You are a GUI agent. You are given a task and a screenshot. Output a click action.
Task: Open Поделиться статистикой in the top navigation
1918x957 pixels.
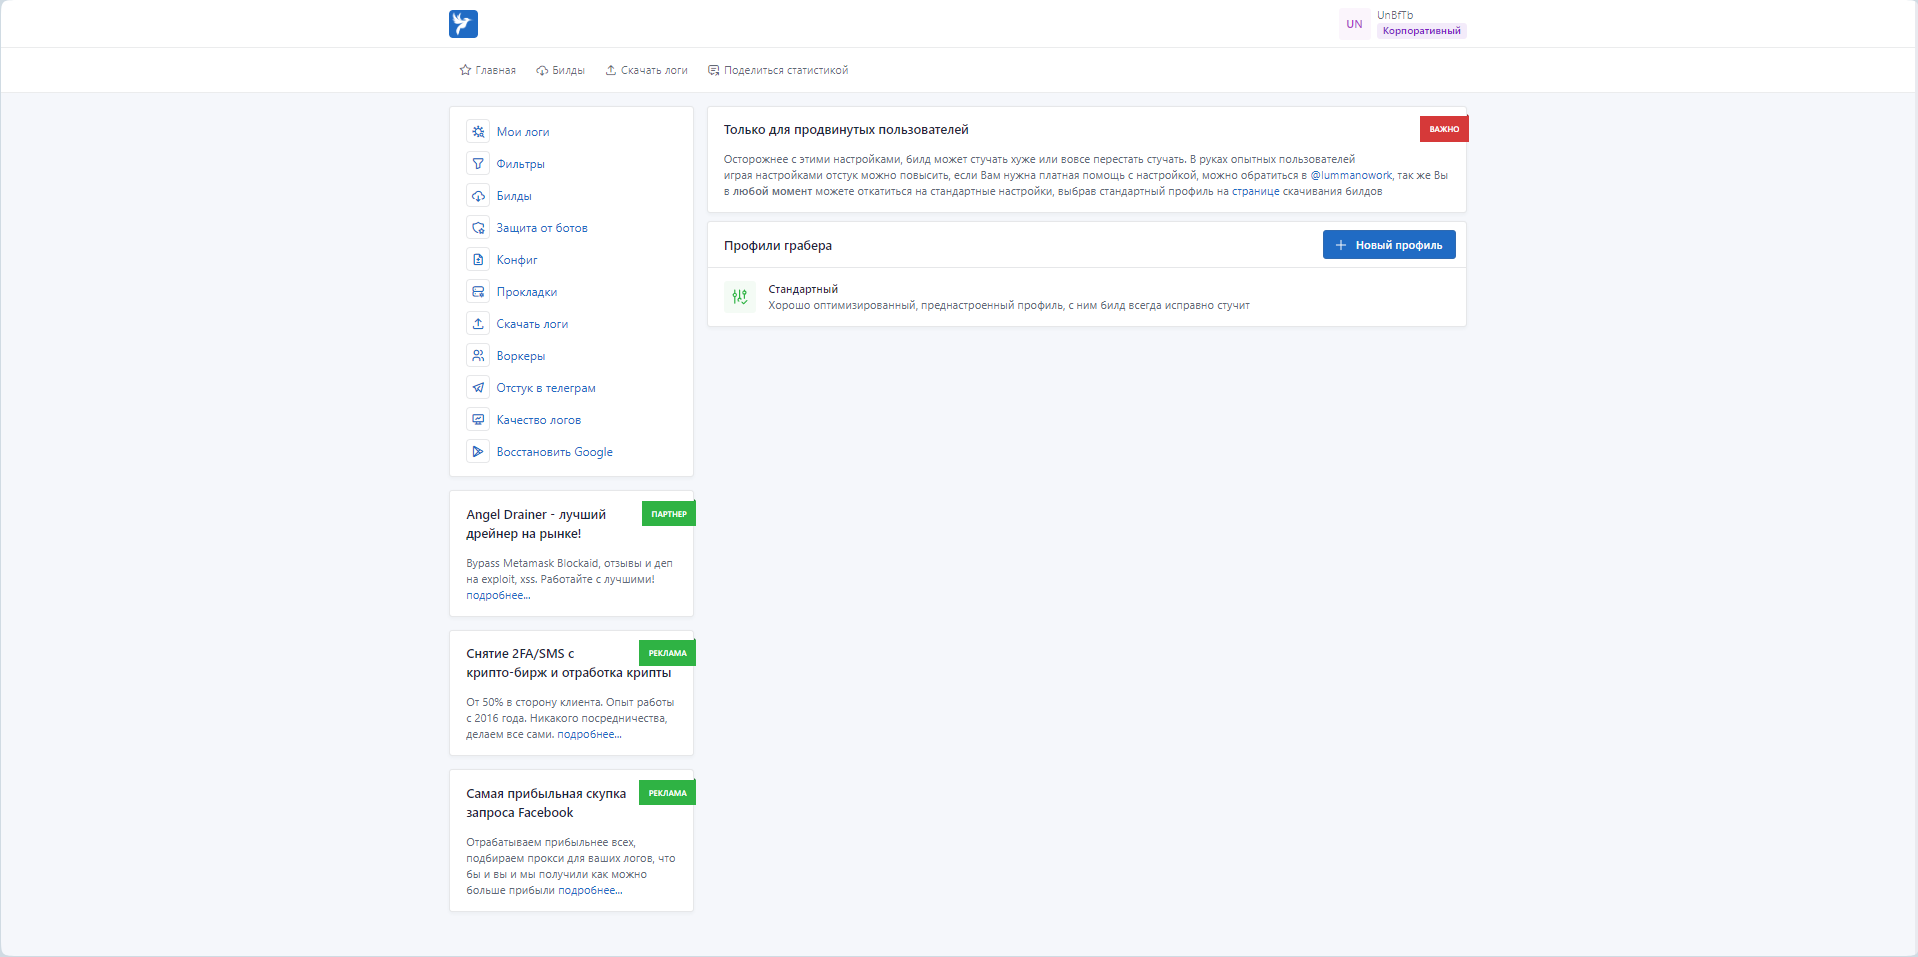click(x=778, y=70)
